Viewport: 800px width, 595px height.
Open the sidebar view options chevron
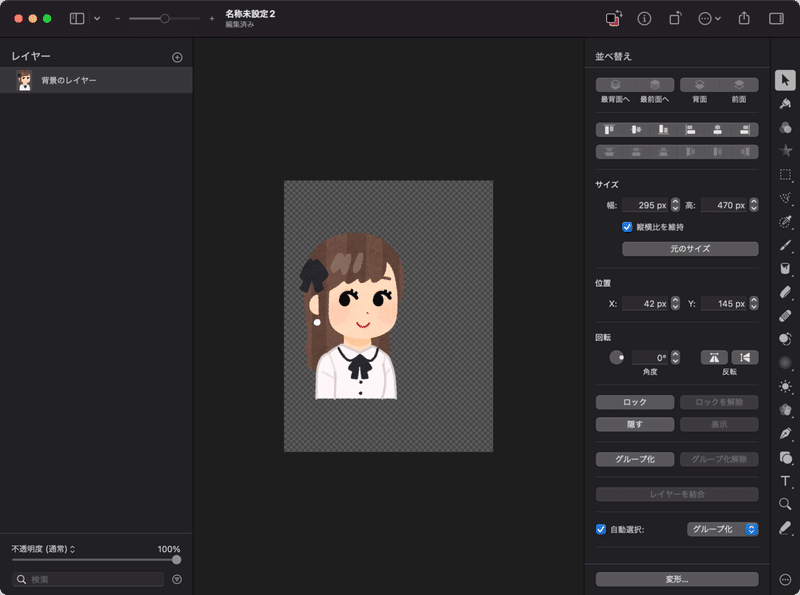pos(97,19)
